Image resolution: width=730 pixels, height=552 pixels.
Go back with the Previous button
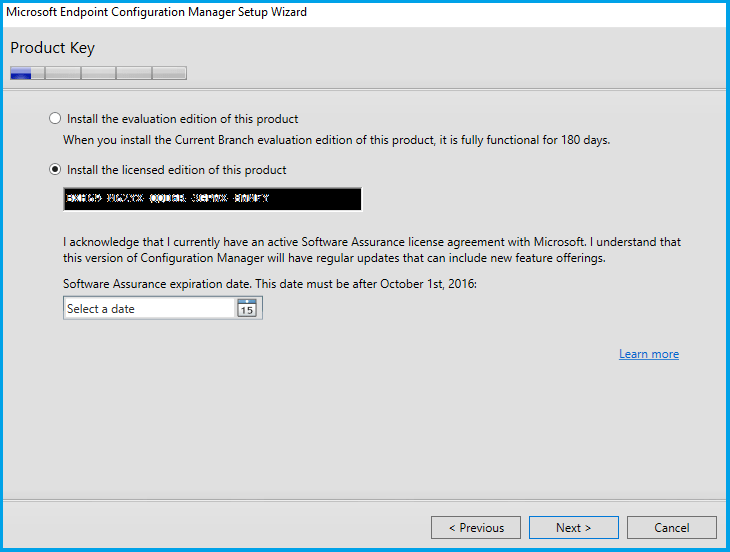[475, 527]
